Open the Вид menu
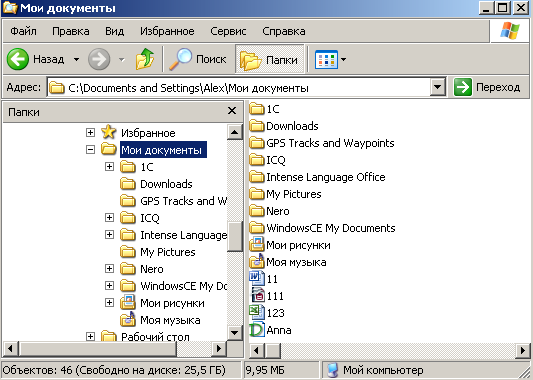Screen dimensions: 533x380 pyautogui.click(x=115, y=31)
